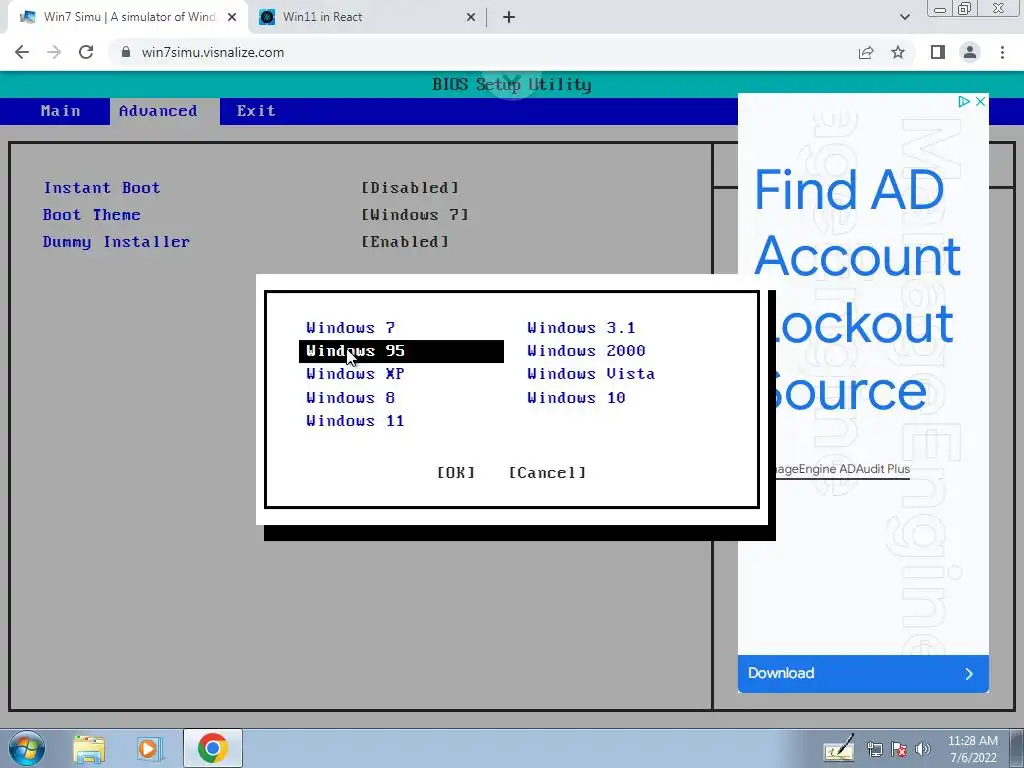Go back to the previous page
The height and width of the screenshot is (768, 1024).
22,52
